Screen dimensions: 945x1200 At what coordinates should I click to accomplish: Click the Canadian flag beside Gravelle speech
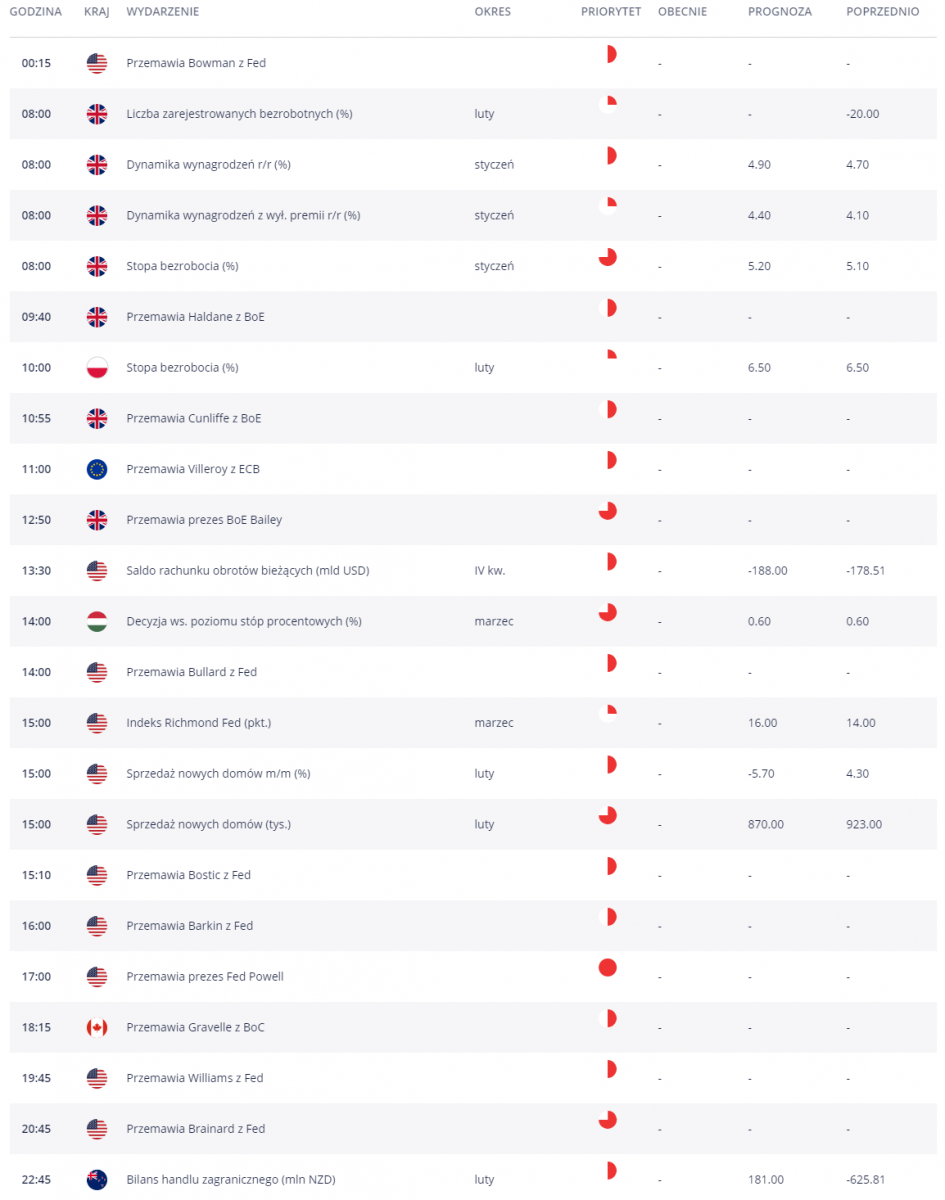(97, 1028)
